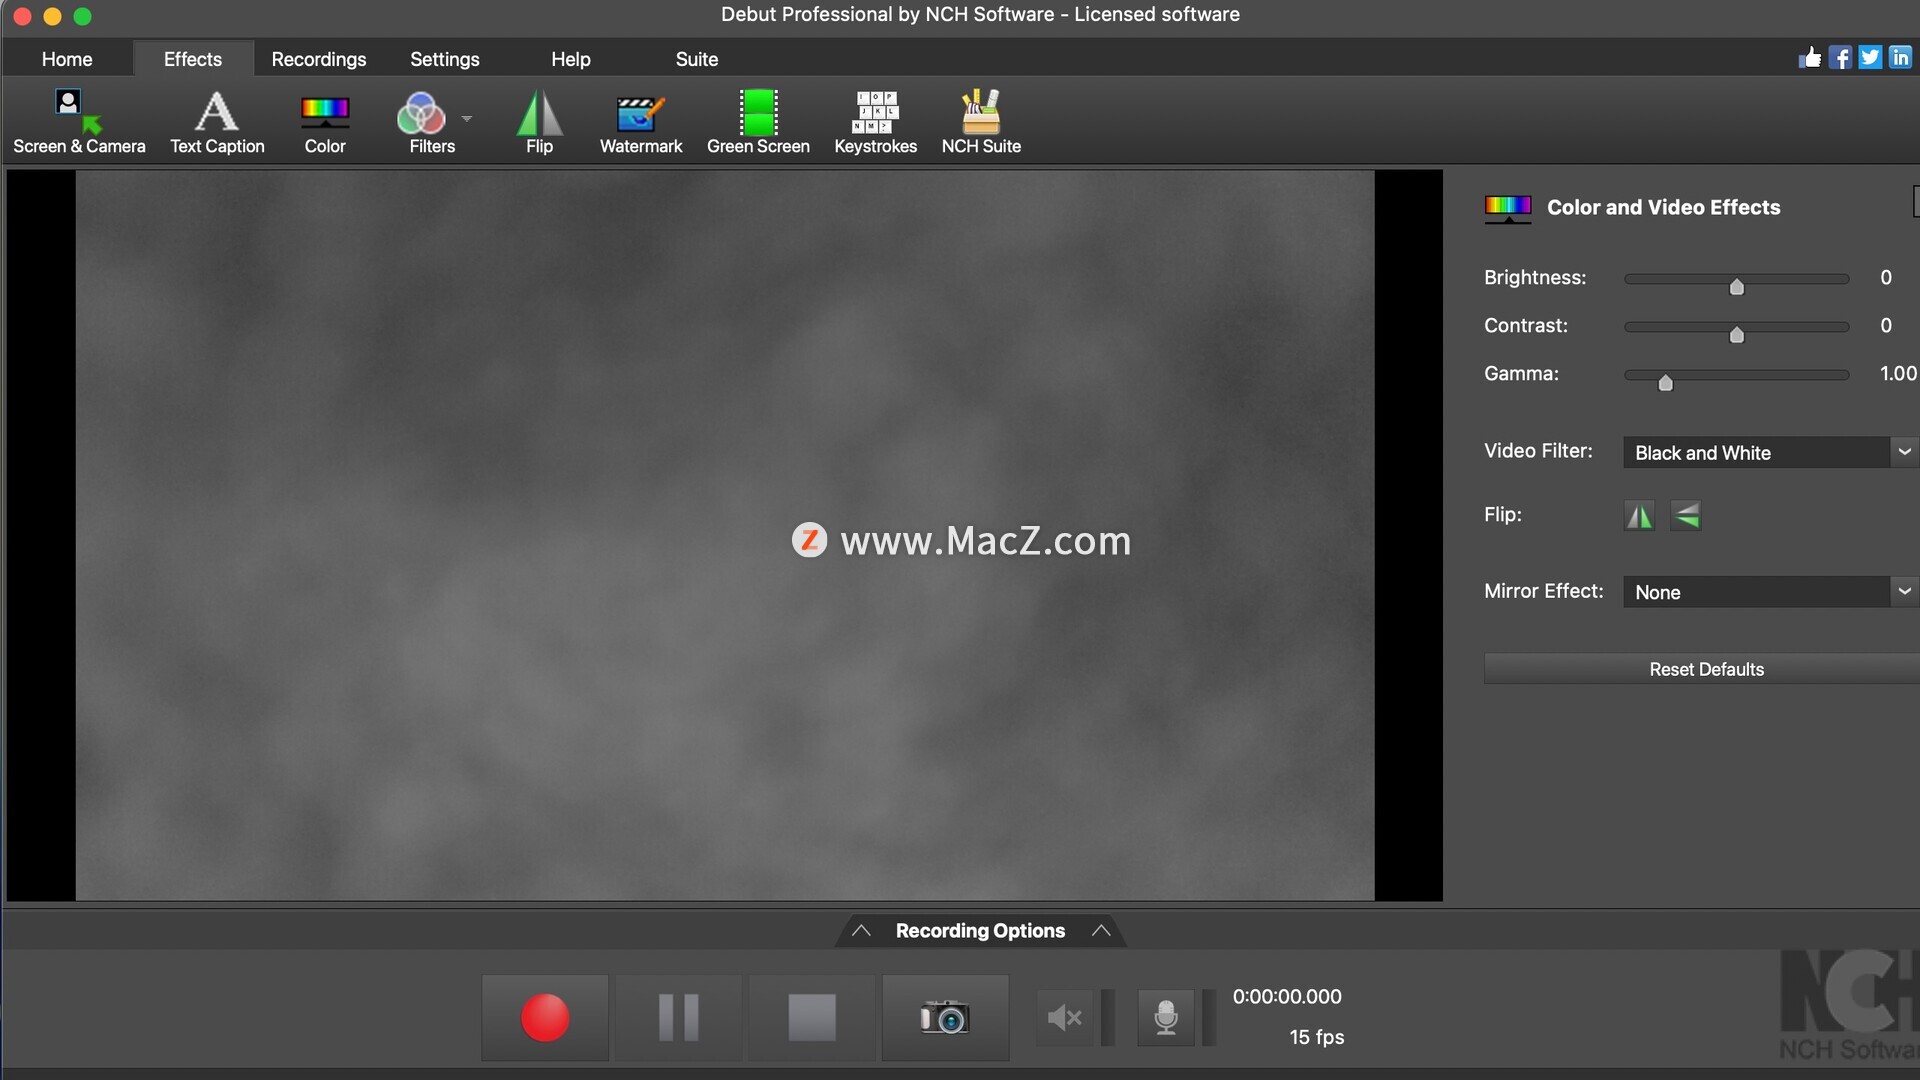This screenshot has width=1920, height=1080.
Task: Toggle the microphone button
Action: click(x=1166, y=1018)
